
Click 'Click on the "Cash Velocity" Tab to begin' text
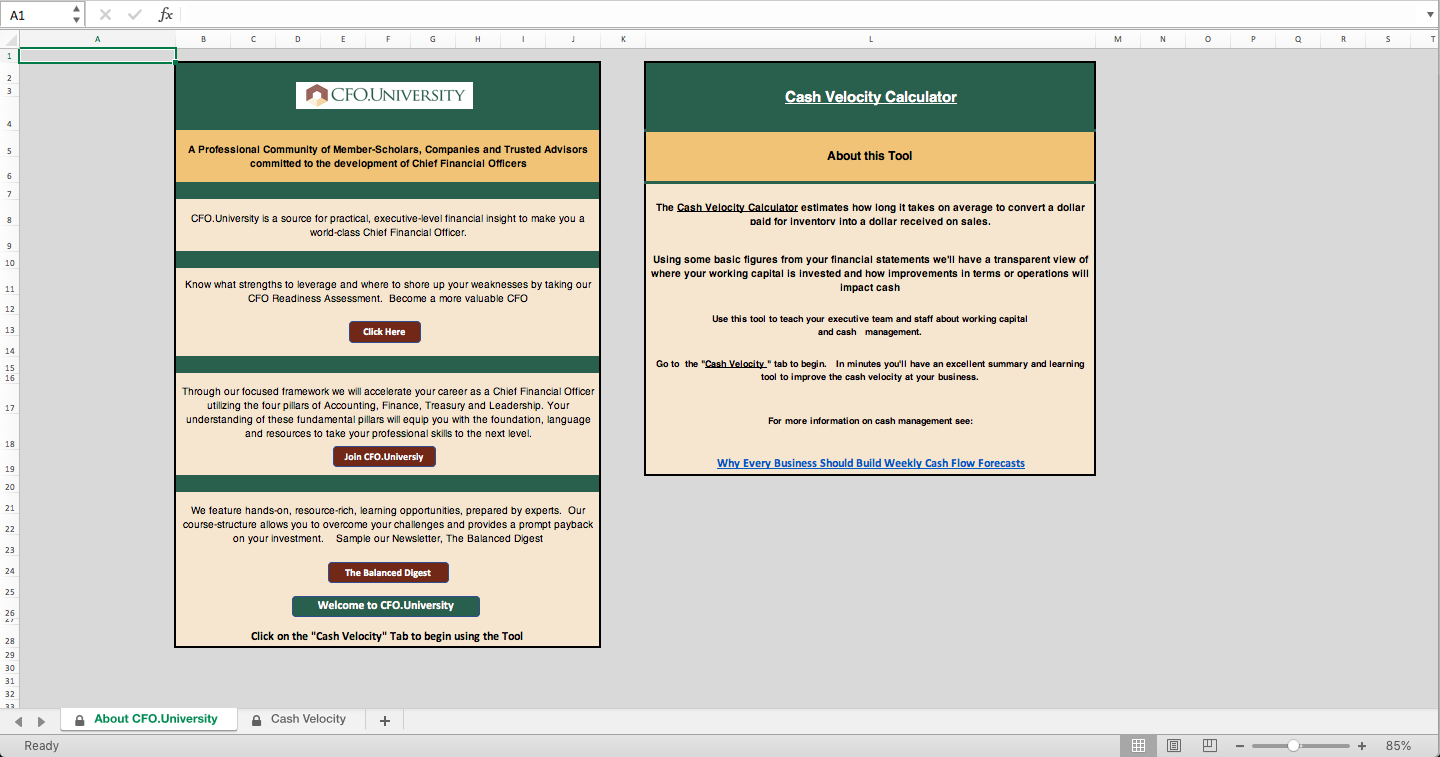(x=387, y=636)
